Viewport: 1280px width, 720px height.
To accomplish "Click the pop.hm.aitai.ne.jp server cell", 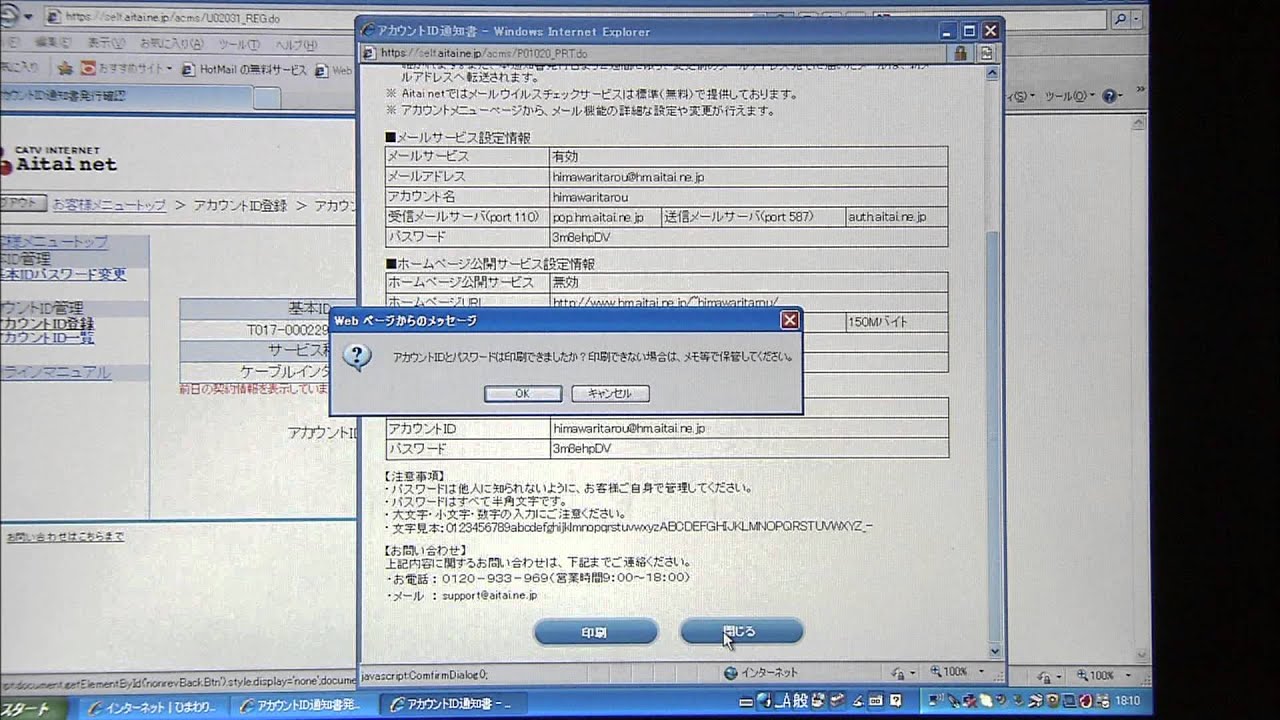I will [604, 216].
